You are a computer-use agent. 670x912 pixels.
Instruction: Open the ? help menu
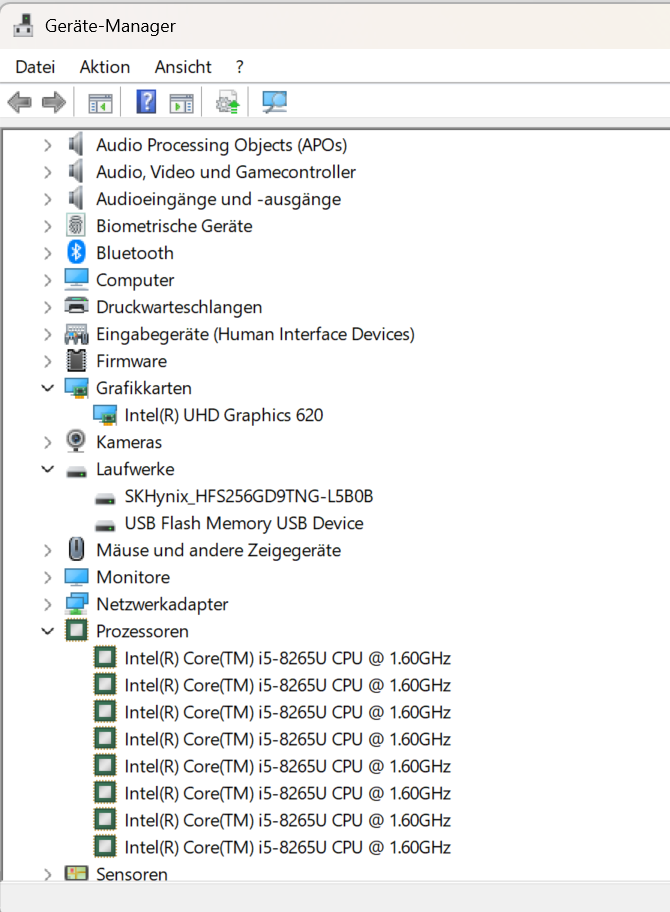coord(240,67)
